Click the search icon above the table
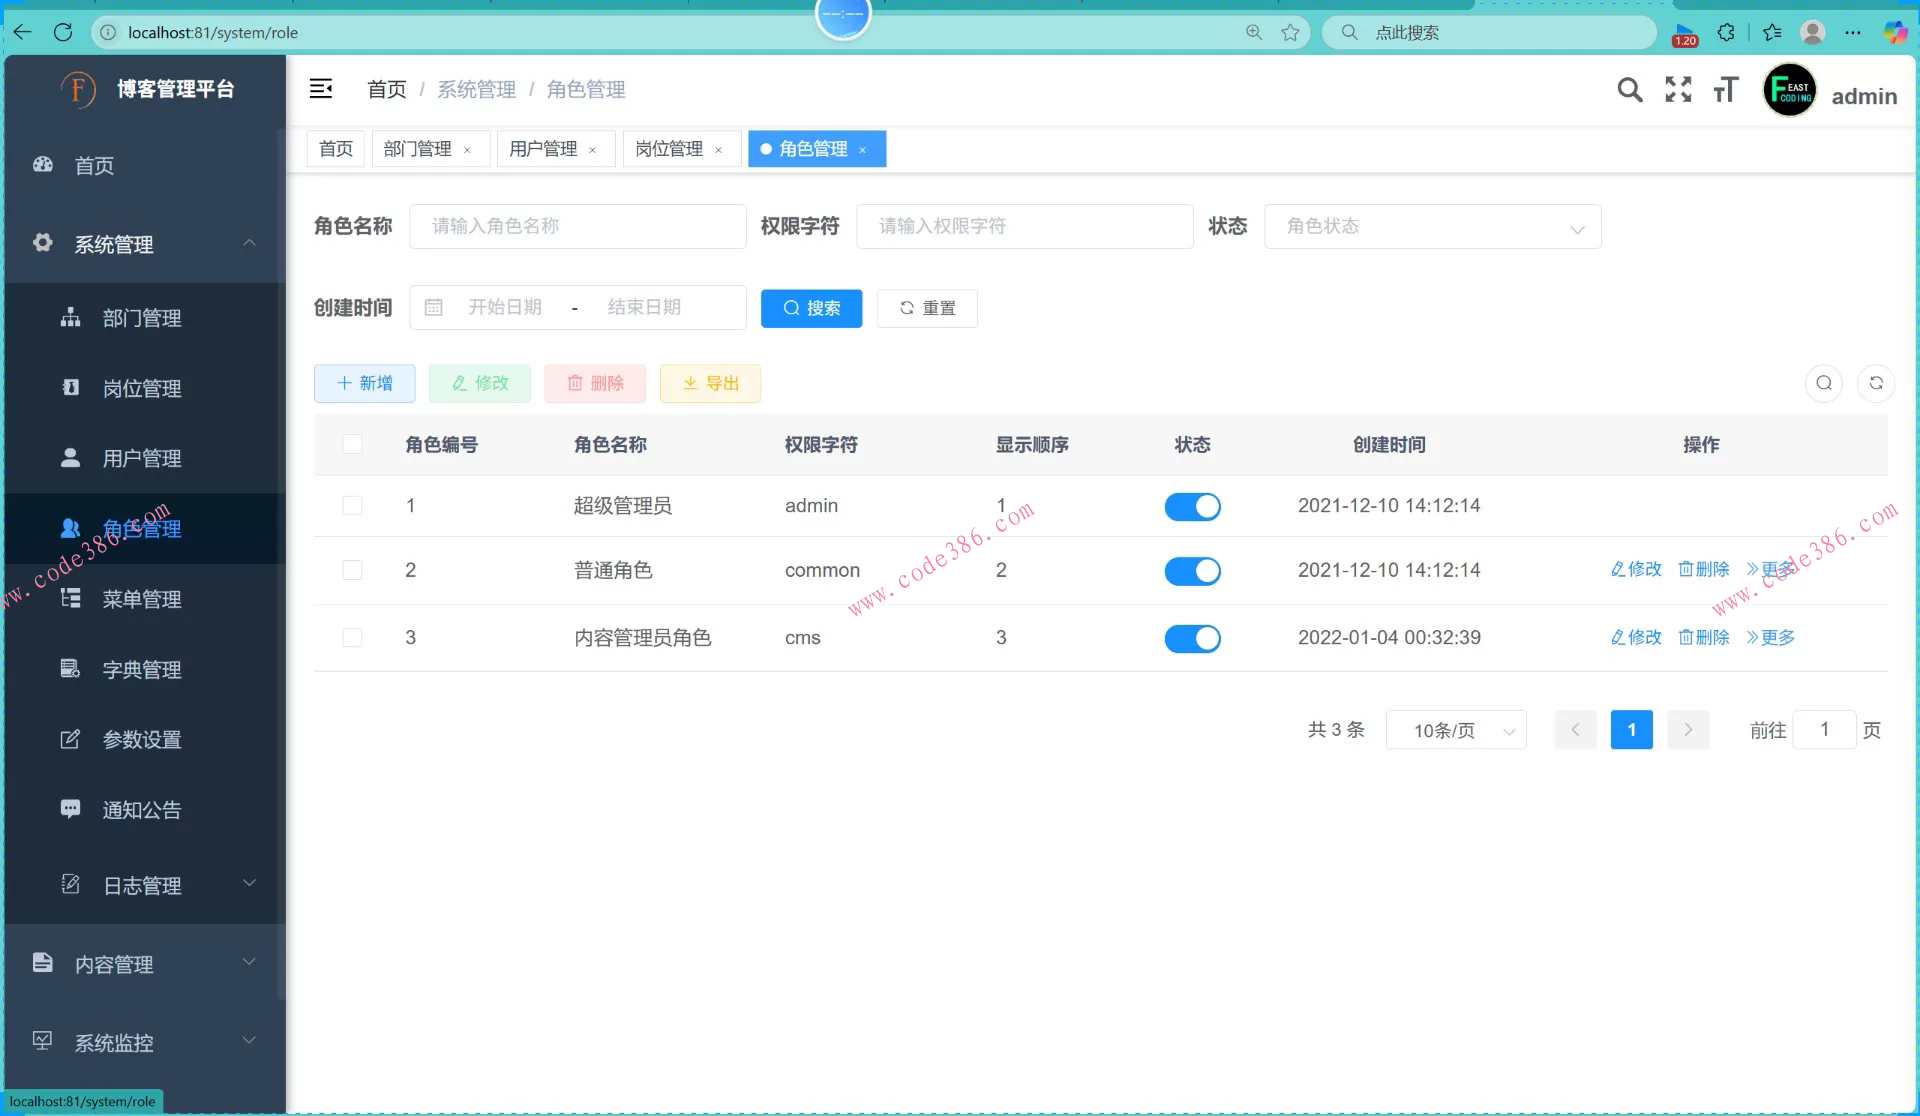 point(1824,383)
